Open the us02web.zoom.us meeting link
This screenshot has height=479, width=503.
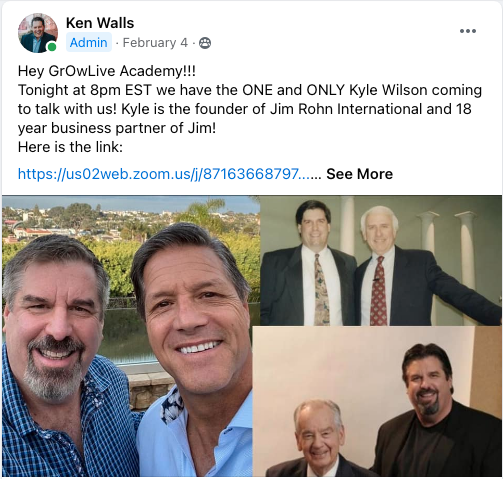click(x=164, y=174)
